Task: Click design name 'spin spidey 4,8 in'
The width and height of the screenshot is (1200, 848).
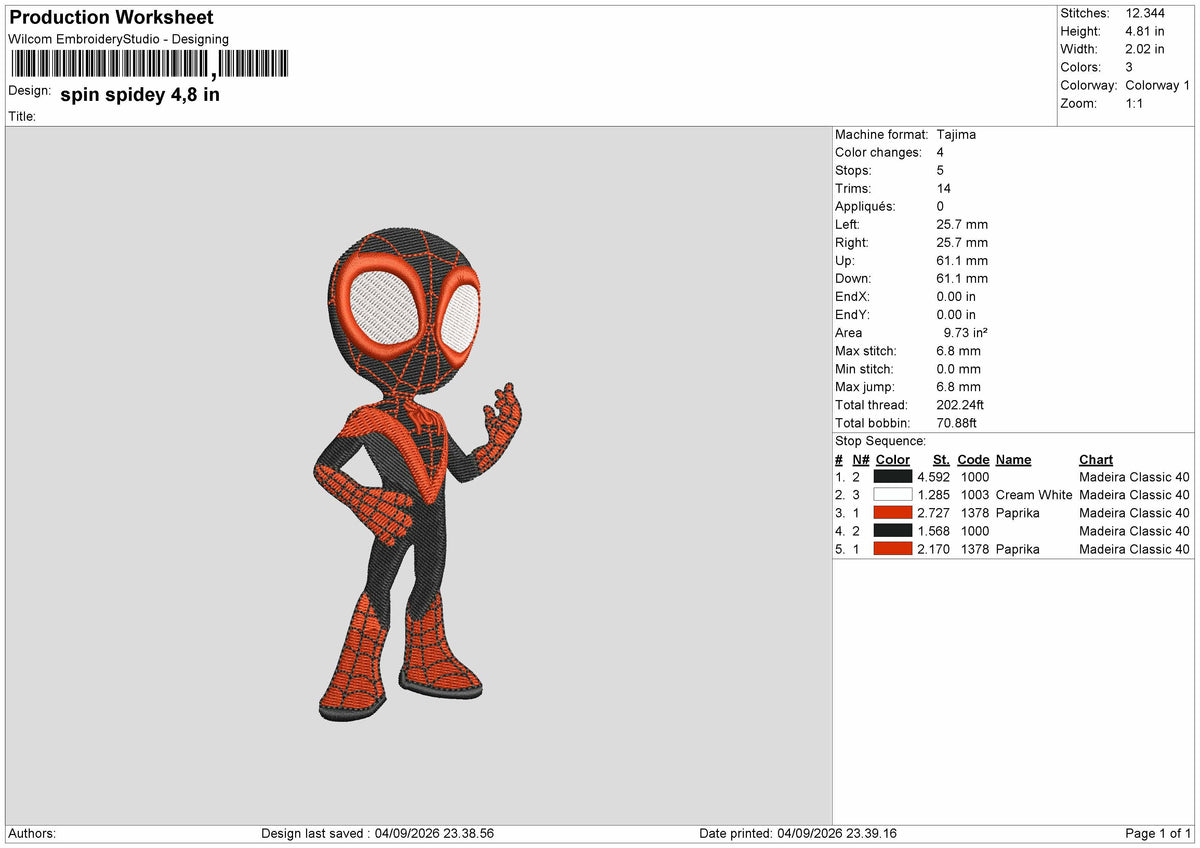Action: [x=140, y=96]
